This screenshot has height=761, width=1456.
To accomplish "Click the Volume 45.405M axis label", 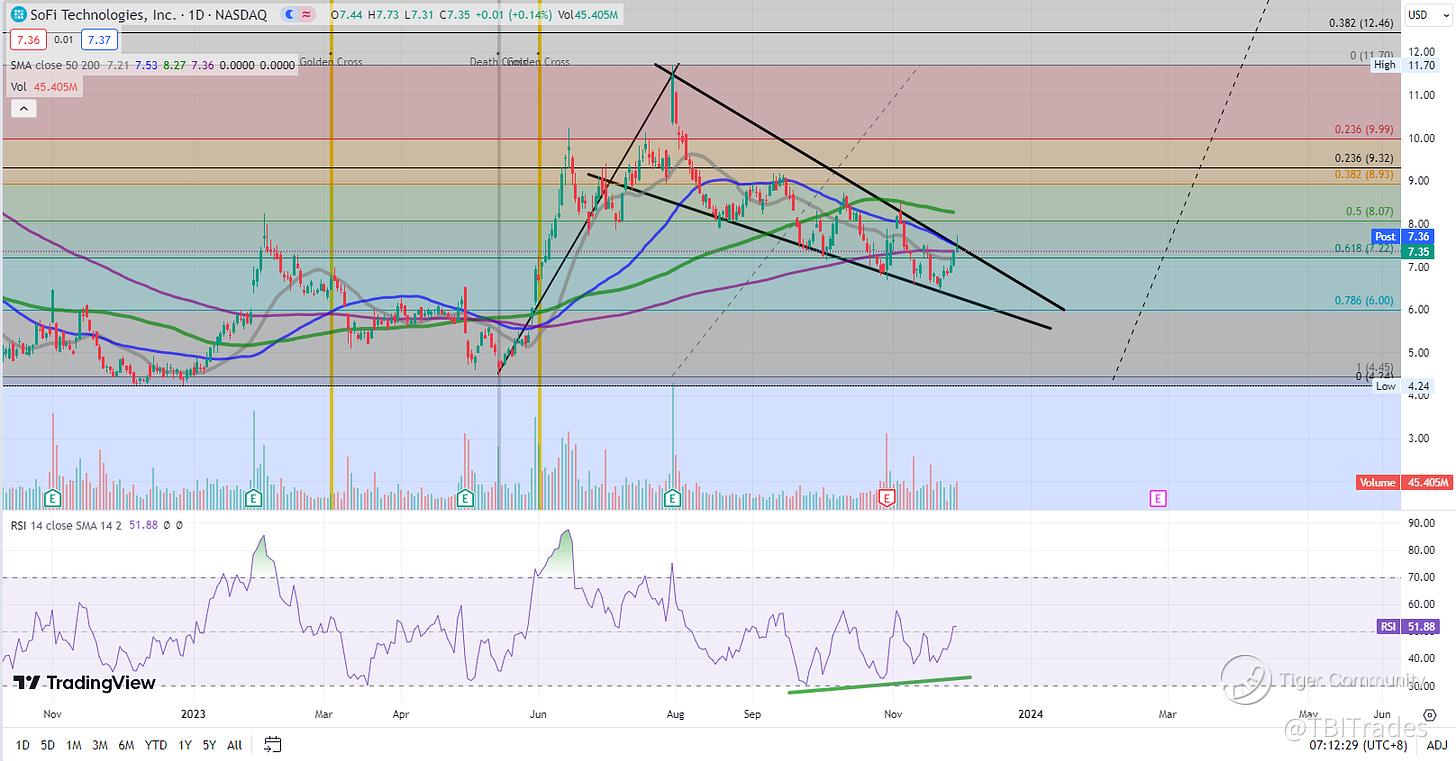I will point(1404,483).
